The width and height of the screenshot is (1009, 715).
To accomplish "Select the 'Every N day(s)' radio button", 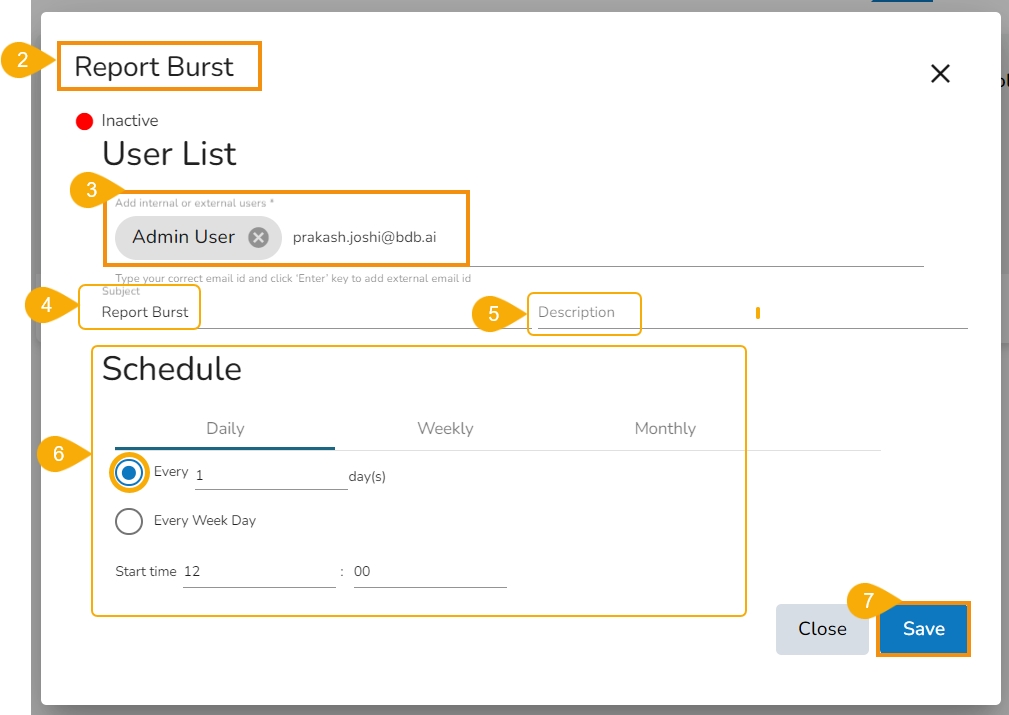I will (x=129, y=473).
